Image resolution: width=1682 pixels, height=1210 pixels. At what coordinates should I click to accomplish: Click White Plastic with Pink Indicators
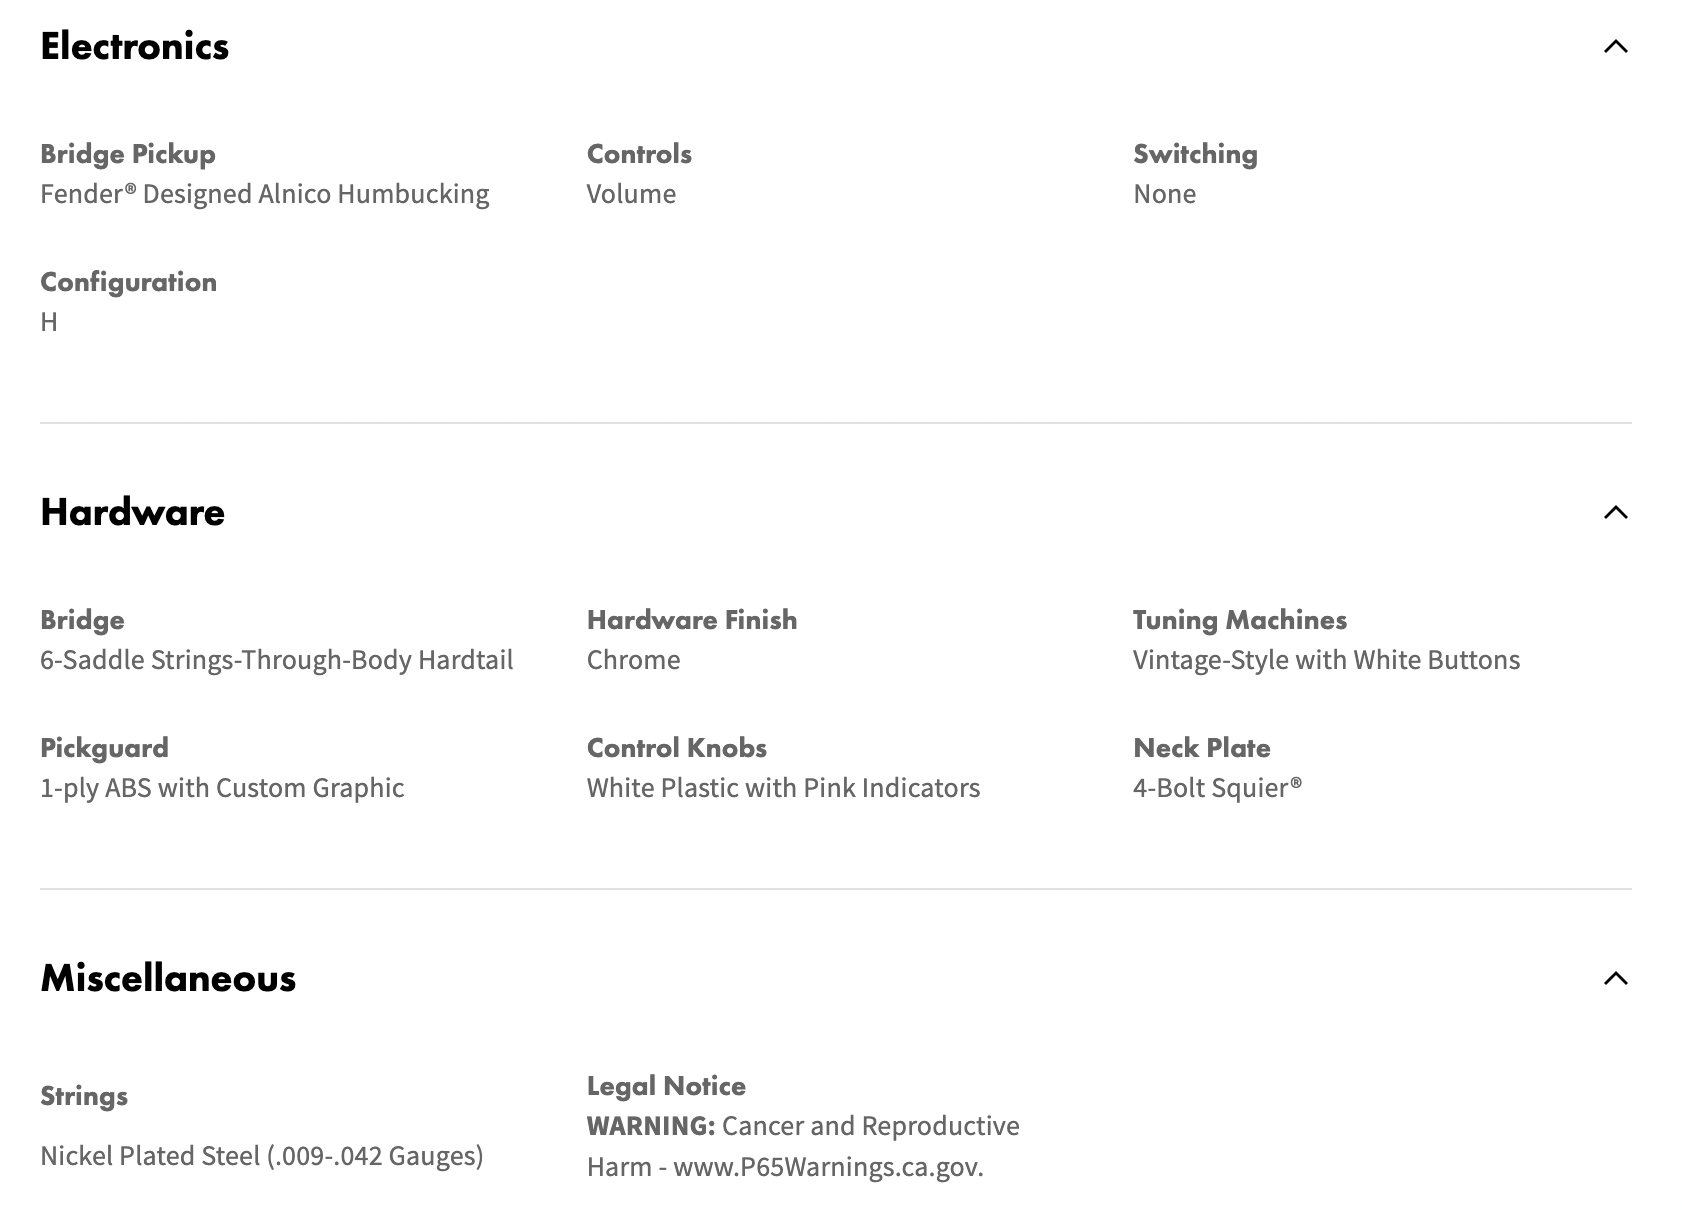(x=783, y=788)
